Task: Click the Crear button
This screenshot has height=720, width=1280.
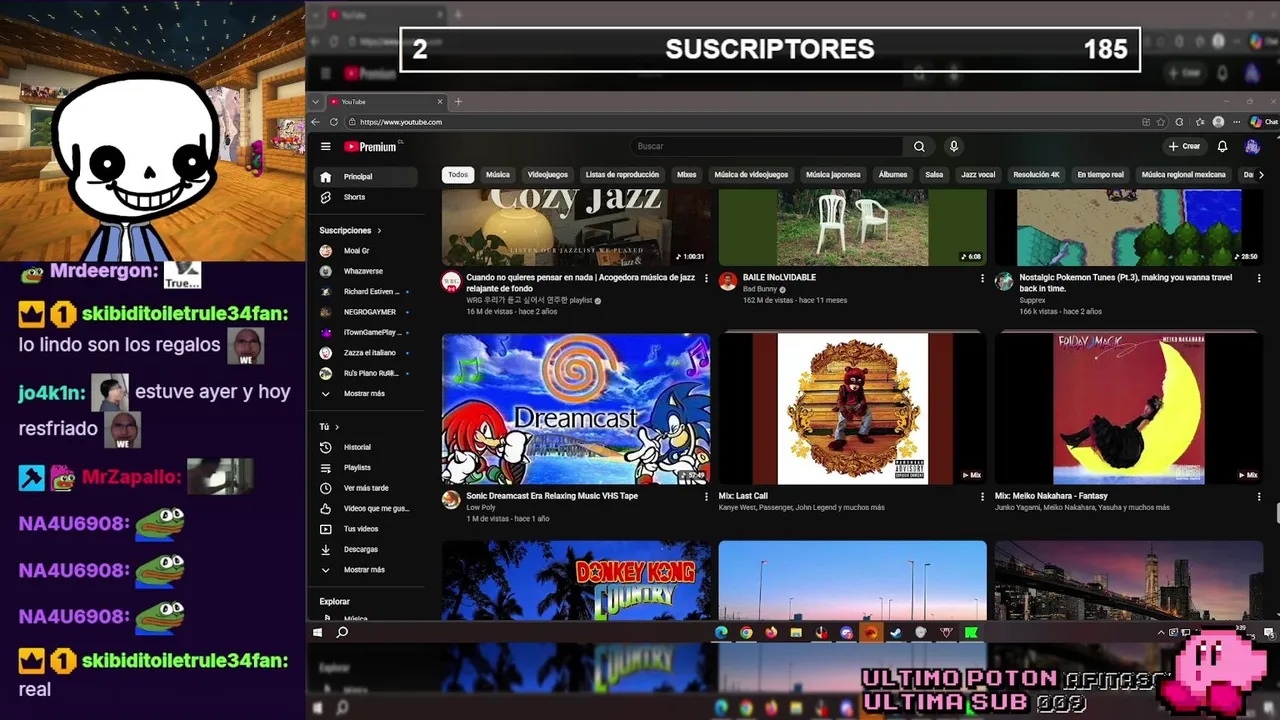Action: [1184, 146]
